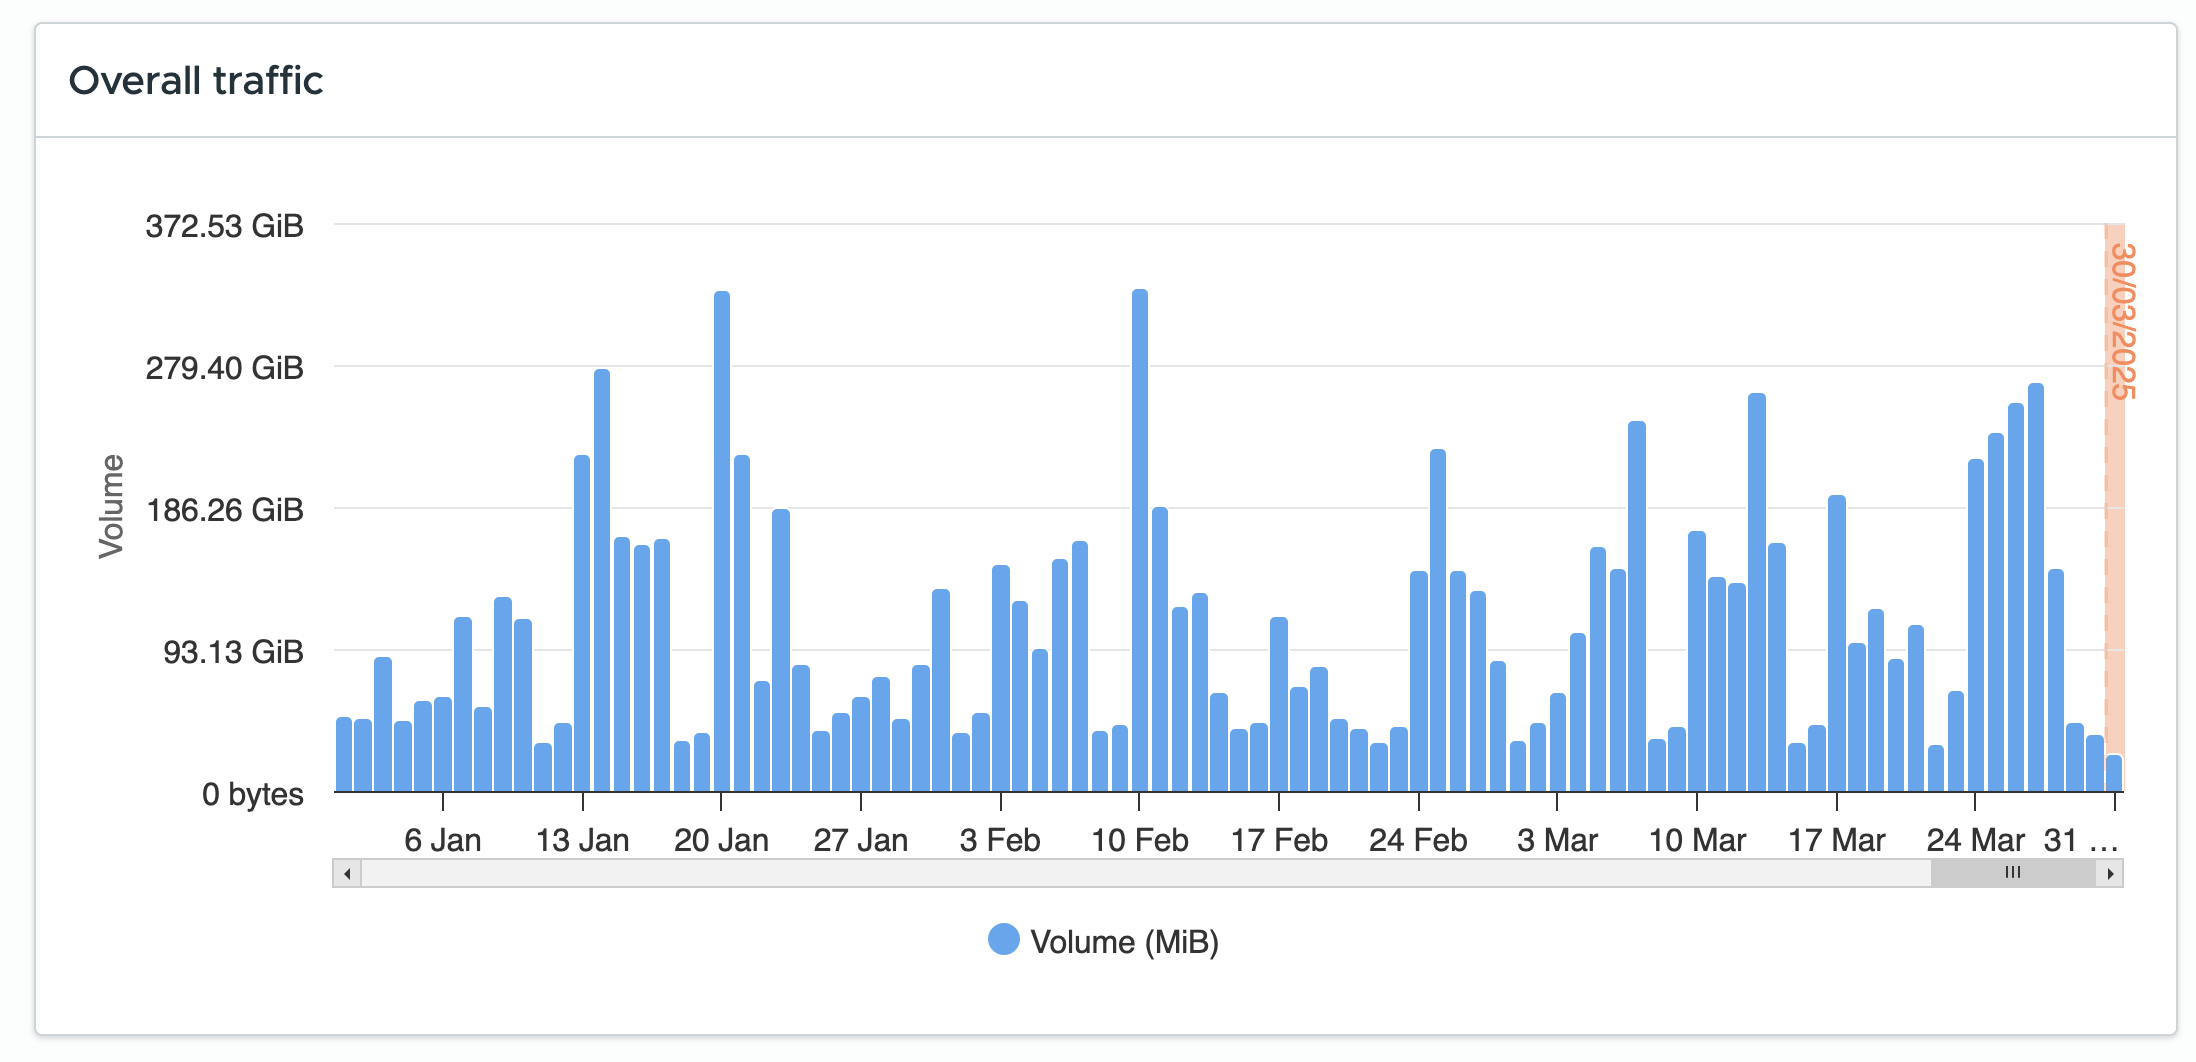Click the blue Volume legend circle
This screenshot has width=2196, height=1062.
click(x=1003, y=940)
